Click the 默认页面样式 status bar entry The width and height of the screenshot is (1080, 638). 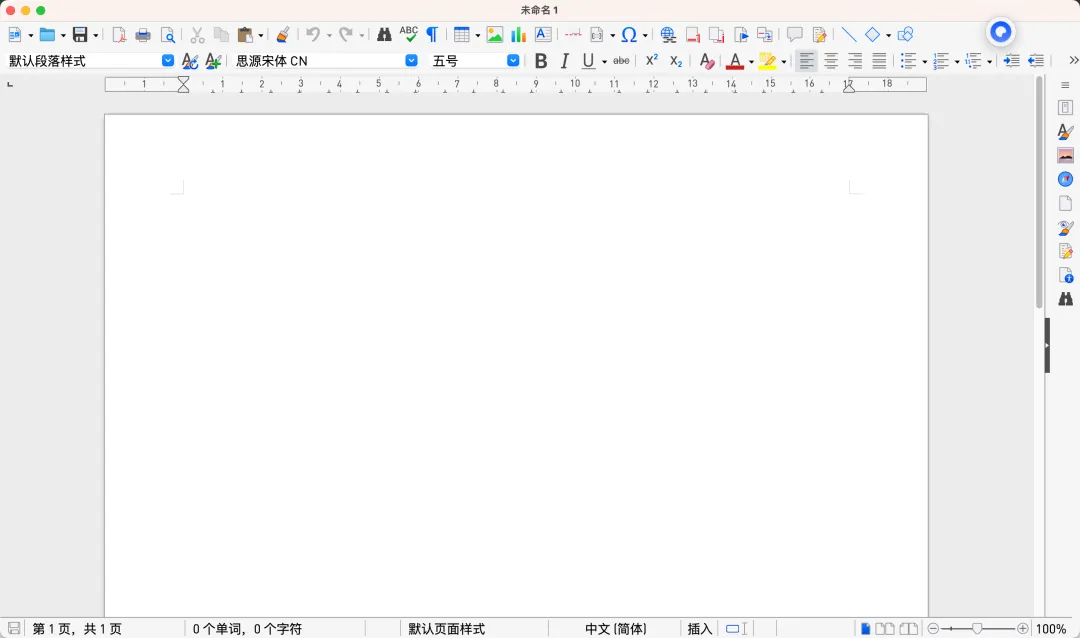446,628
